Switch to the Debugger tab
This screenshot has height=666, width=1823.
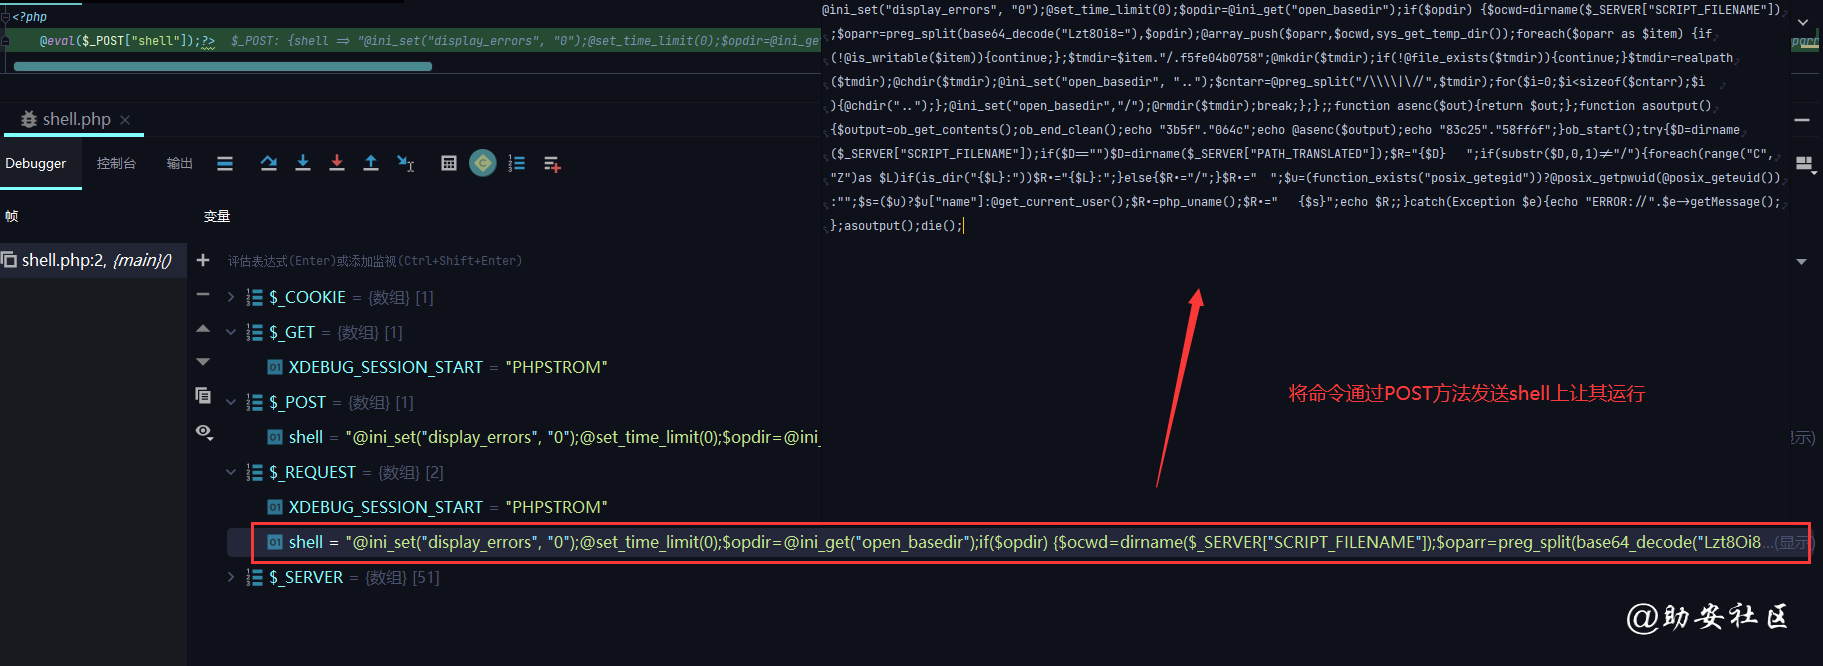pyautogui.click(x=36, y=163)
